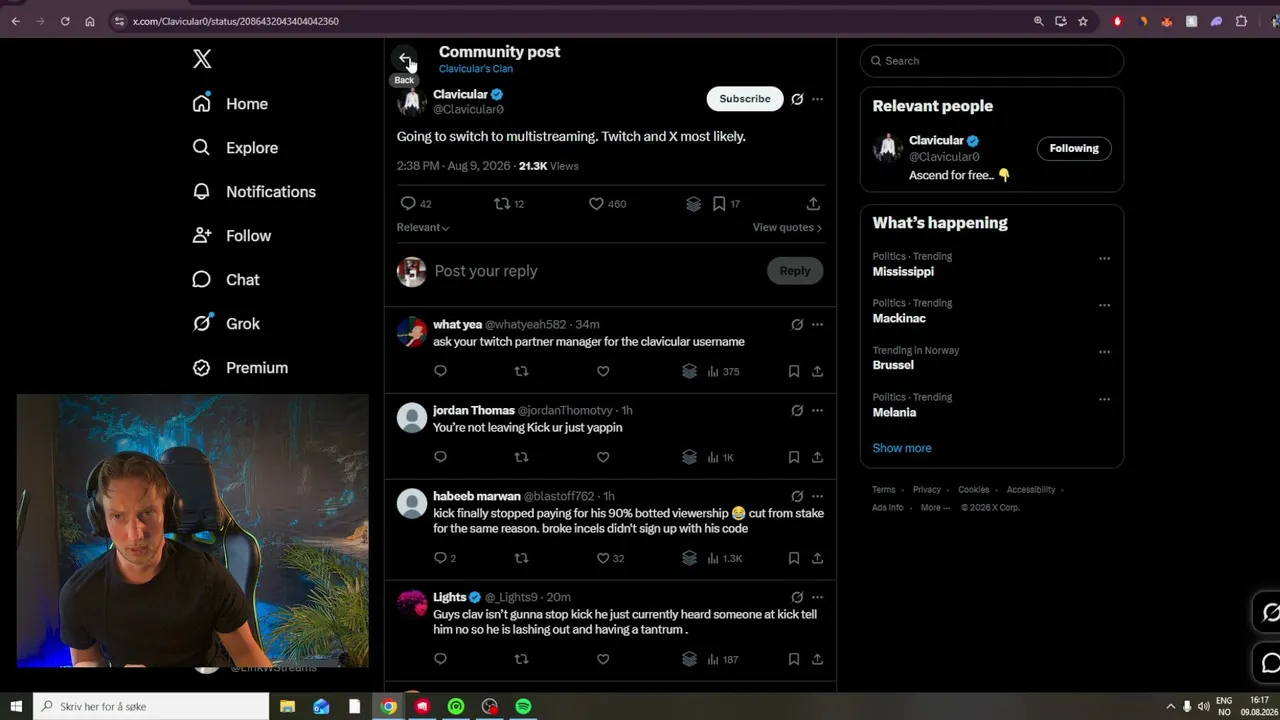Click the browser address bar URL
This screenshot has height=720, width=1280.
[x=236, y=21]
